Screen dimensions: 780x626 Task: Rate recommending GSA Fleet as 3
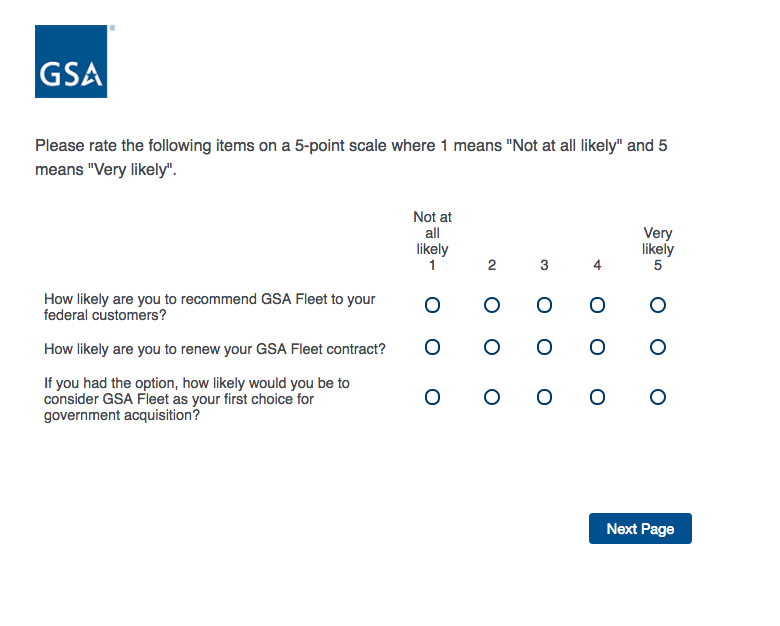click(544, 305)
